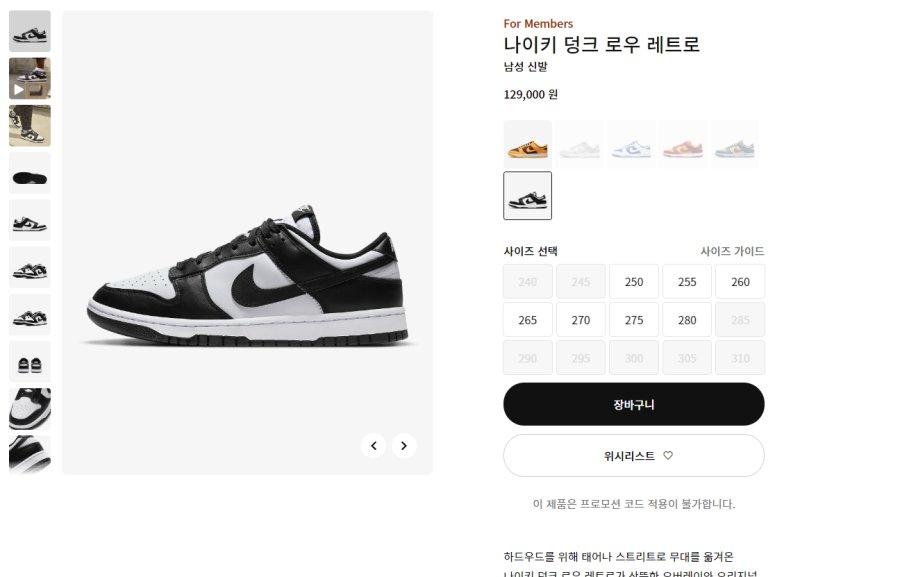Select size 265

(527, 320)
